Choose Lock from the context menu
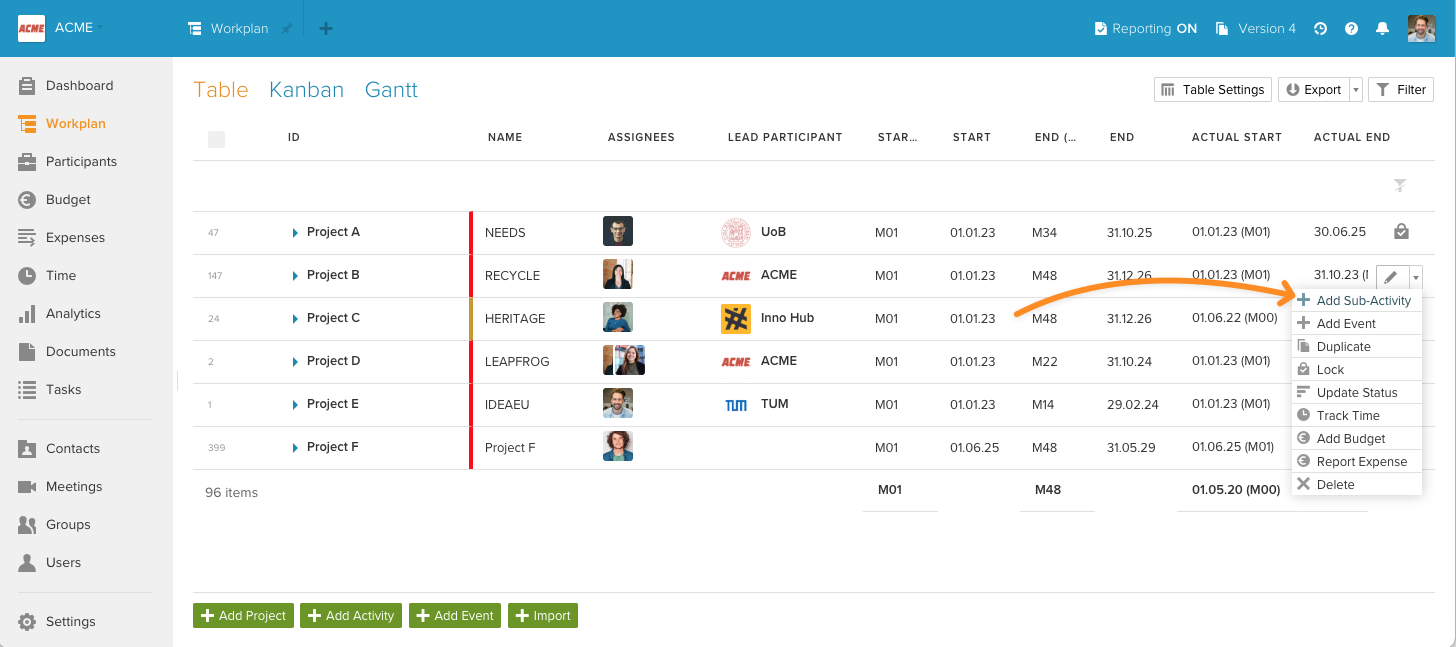1456x647 pixels. coord(1357,369)
